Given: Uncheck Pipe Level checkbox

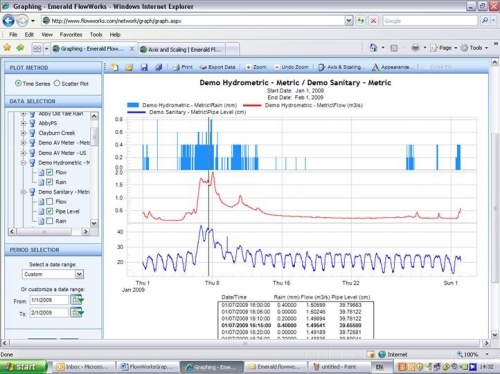Looking at the screenshot, I should (50, 211).
